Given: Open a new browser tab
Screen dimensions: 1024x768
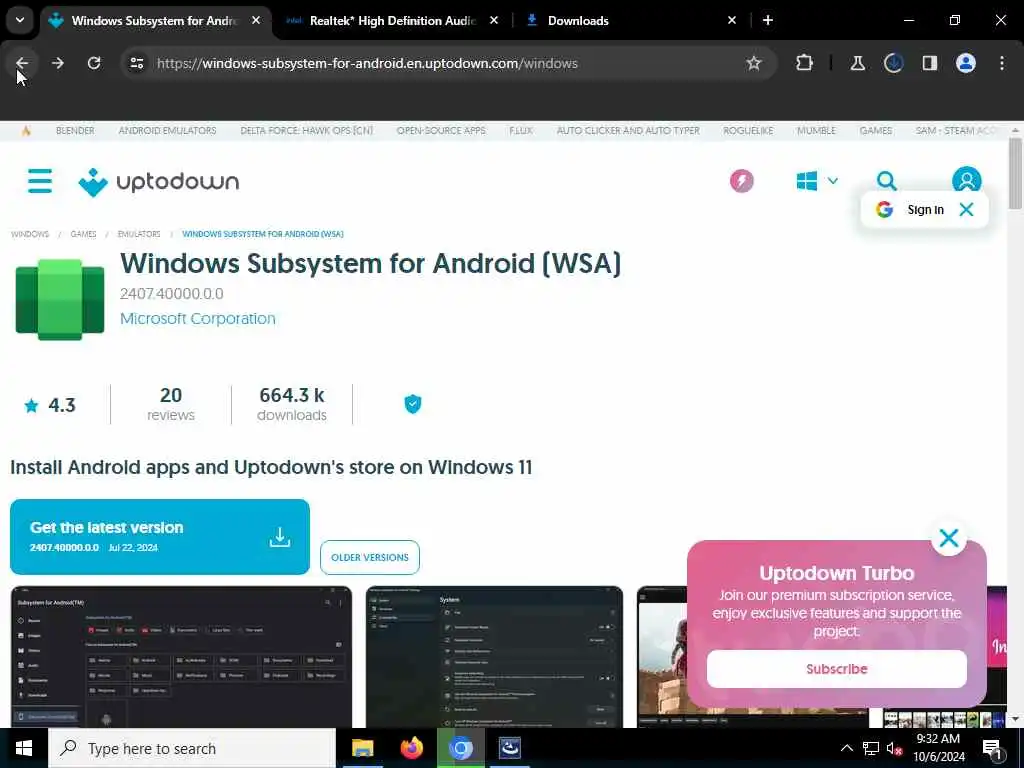Looking at the screenshot, I should click(x=768, y=20).
